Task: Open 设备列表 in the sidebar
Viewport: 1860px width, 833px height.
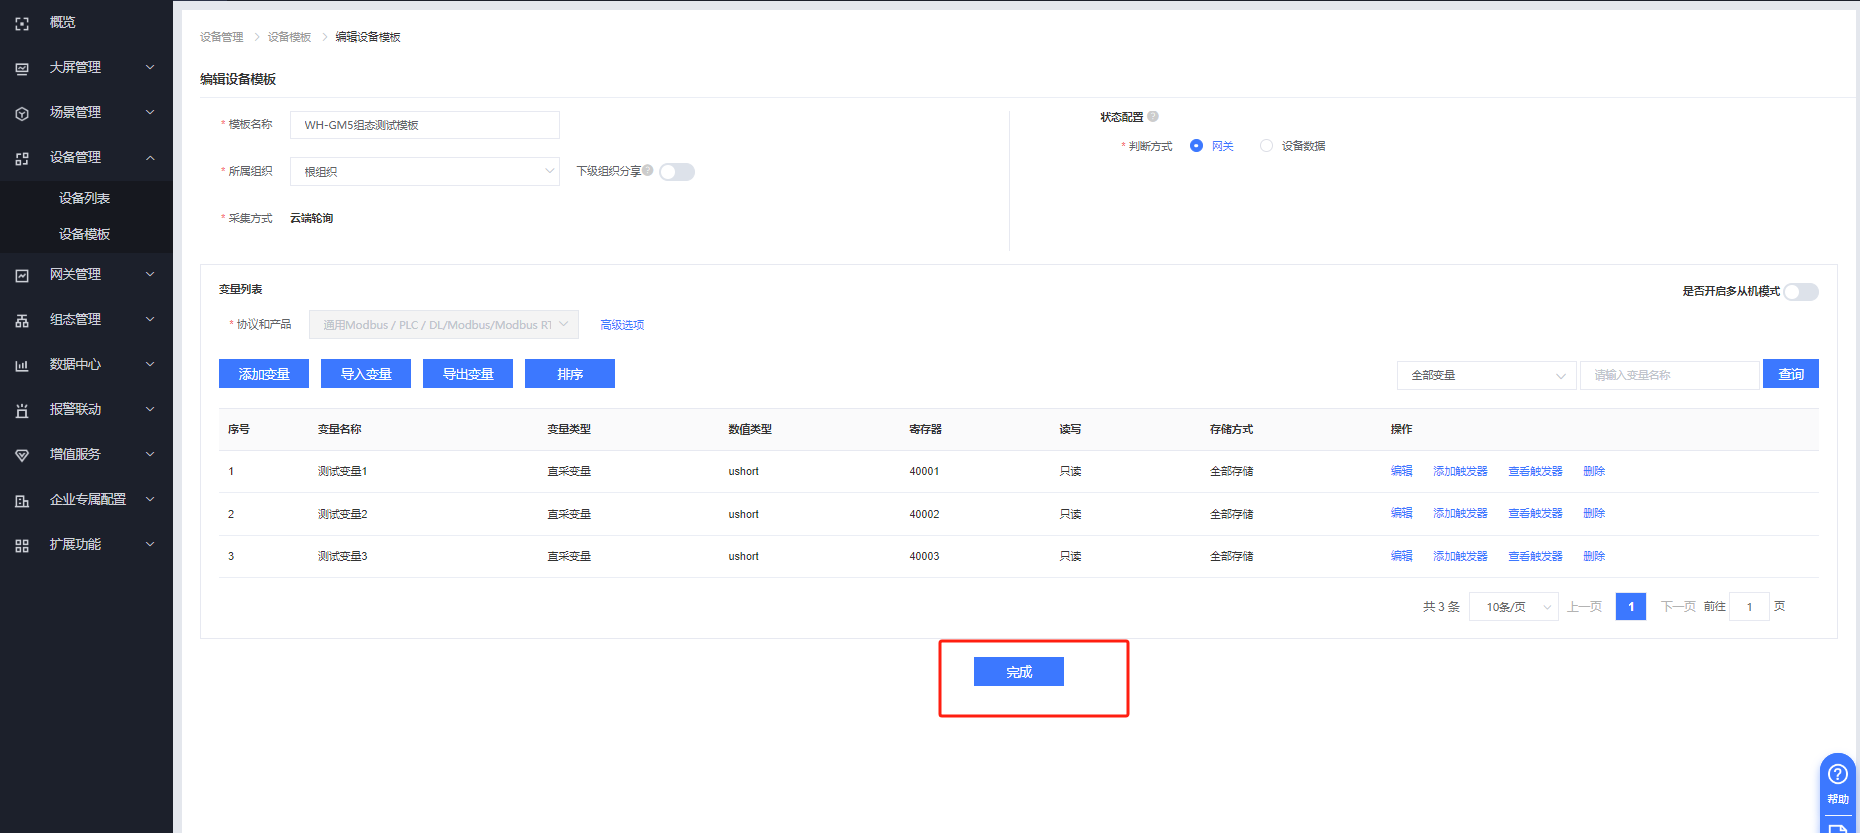Action: coord(84,198)
